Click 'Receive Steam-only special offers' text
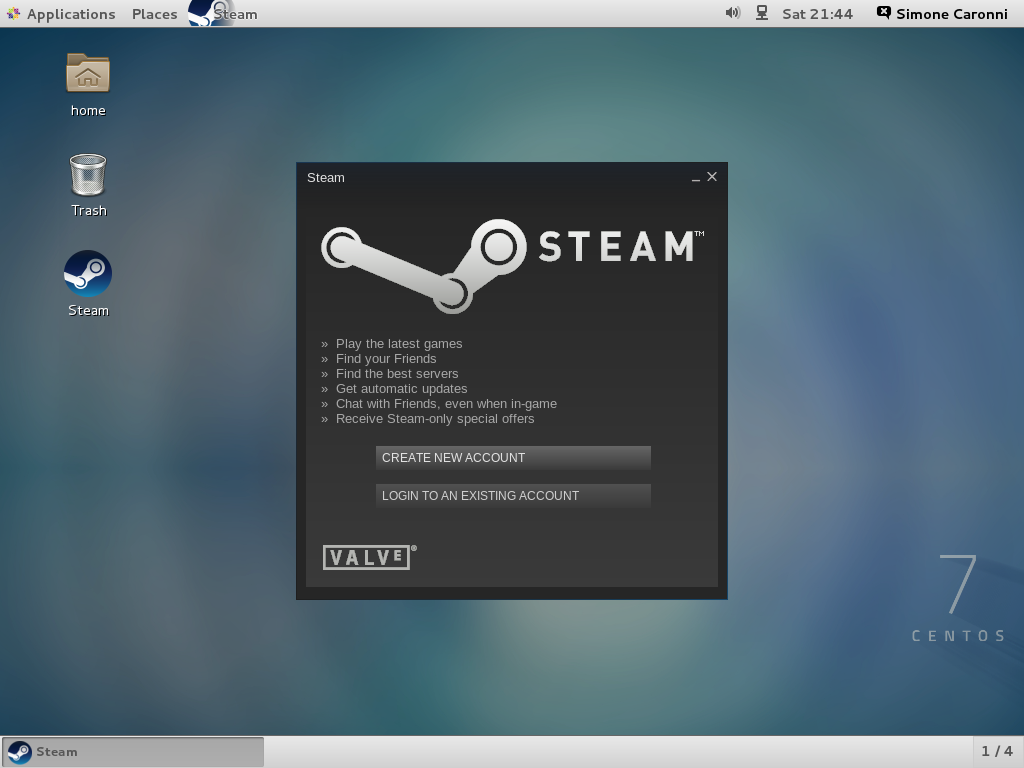This screenshot has height=768, width=1024. 435,419
